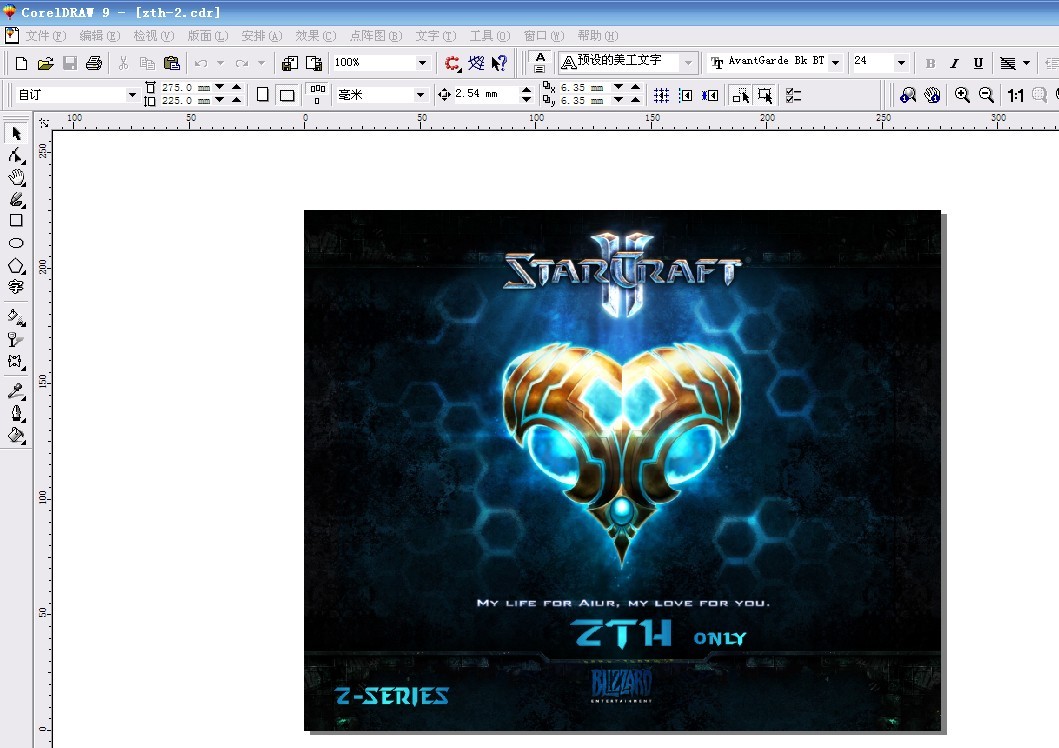Screen dimensions: 1059x748
Task: Select the Eyedropper tool
Action: [16, 391]
